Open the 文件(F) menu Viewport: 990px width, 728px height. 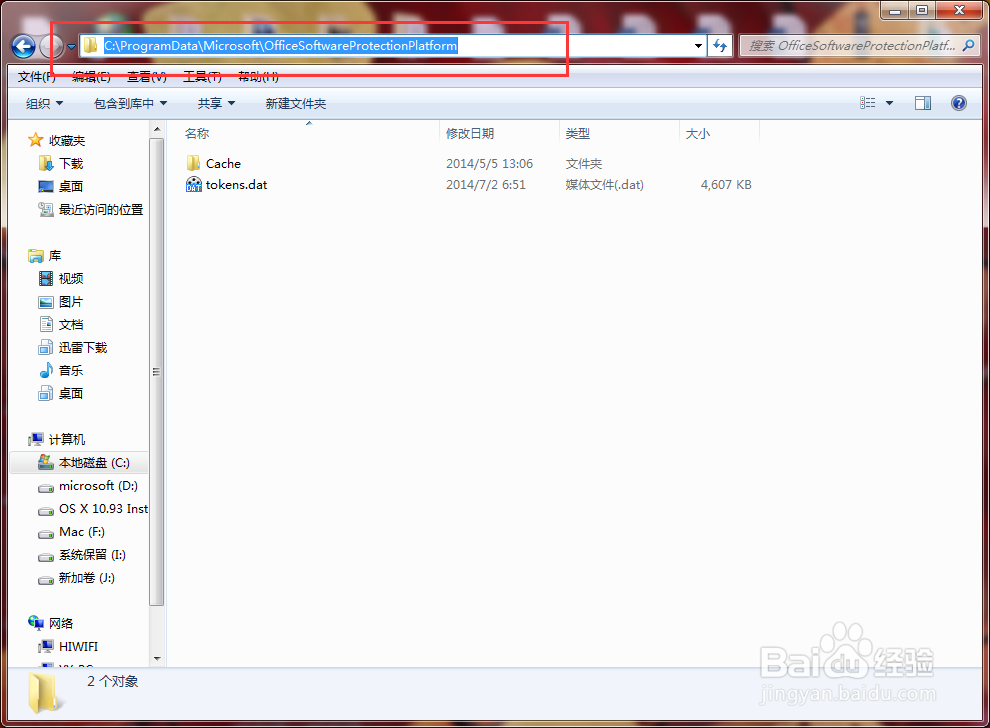tap(37, 76)
